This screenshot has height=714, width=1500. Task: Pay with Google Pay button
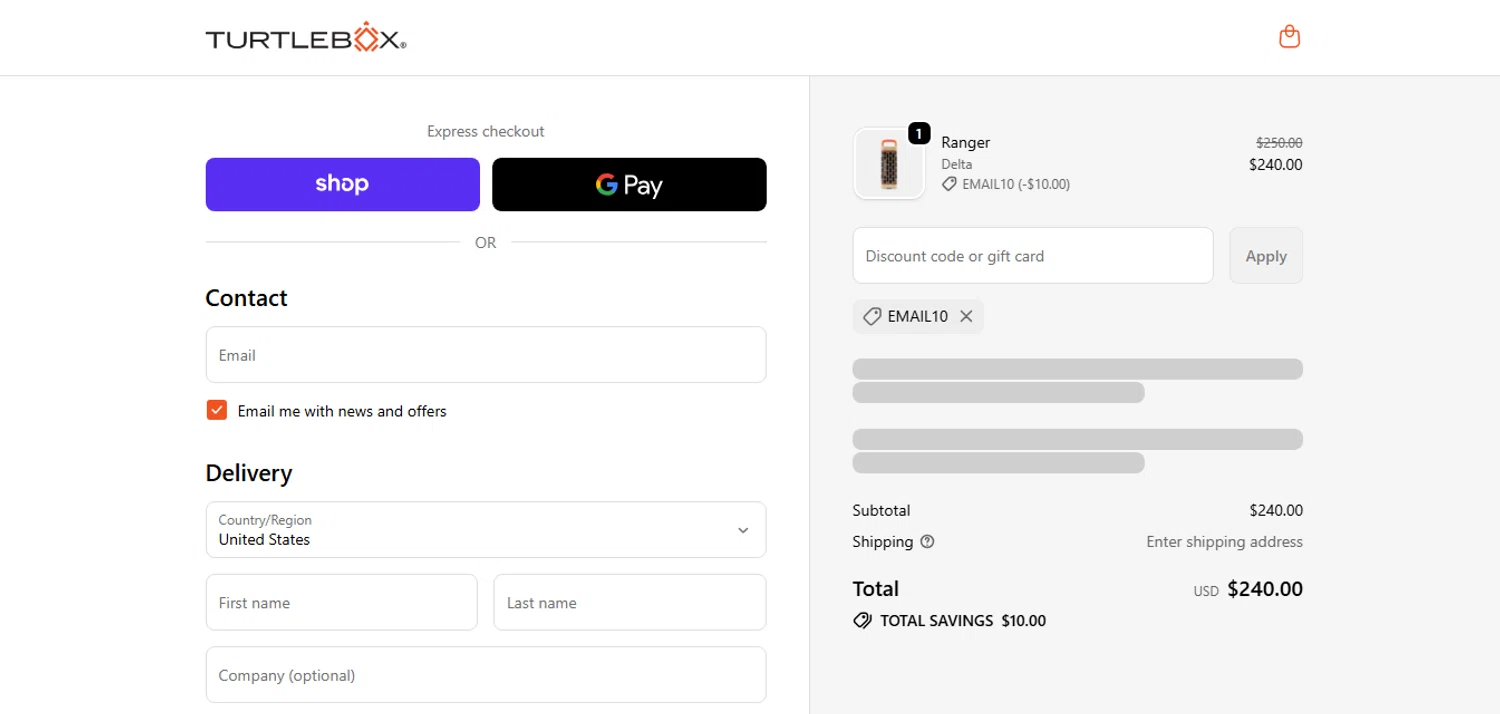click(629, 184)
